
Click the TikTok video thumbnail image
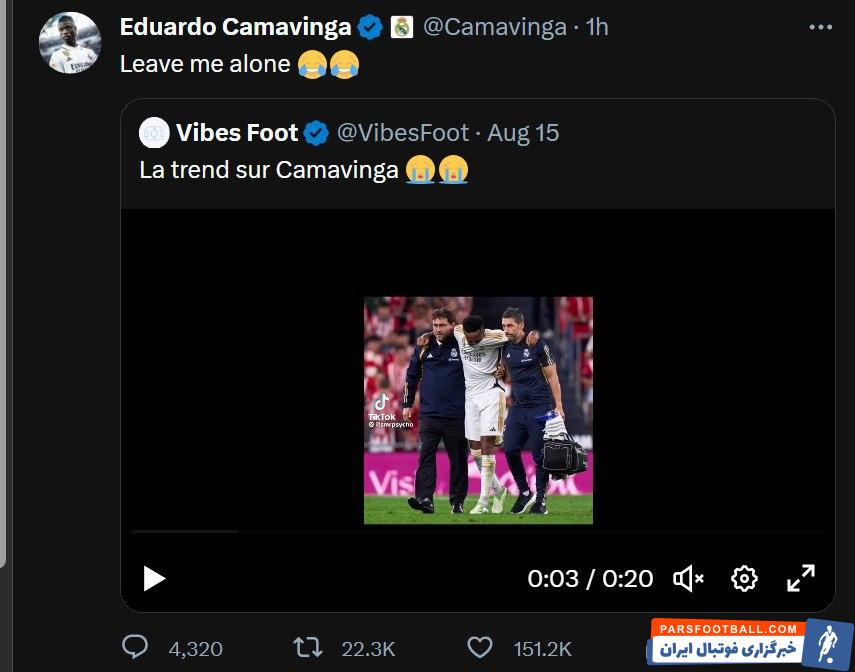(478, 410)
